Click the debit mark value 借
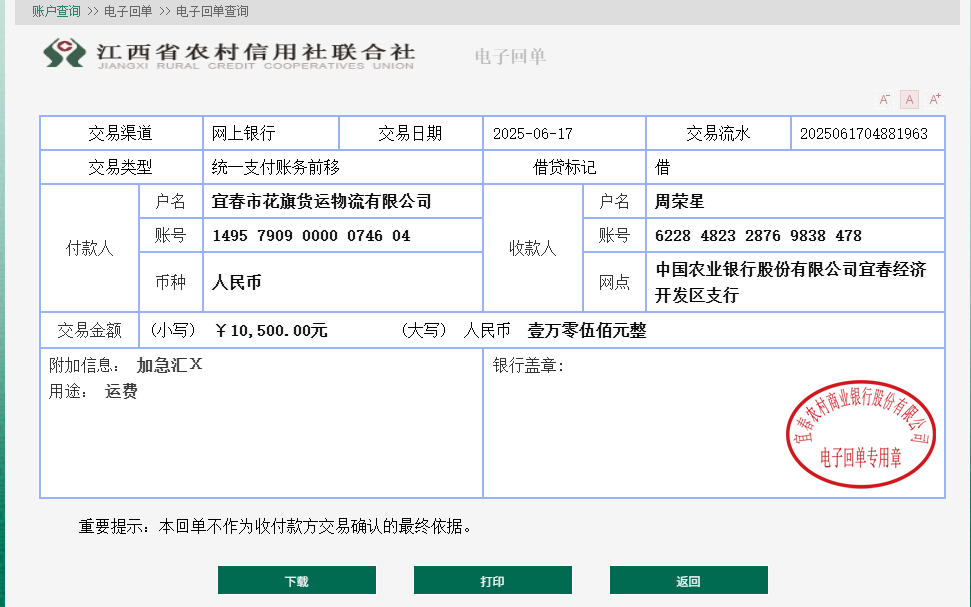 pos(663,167)
